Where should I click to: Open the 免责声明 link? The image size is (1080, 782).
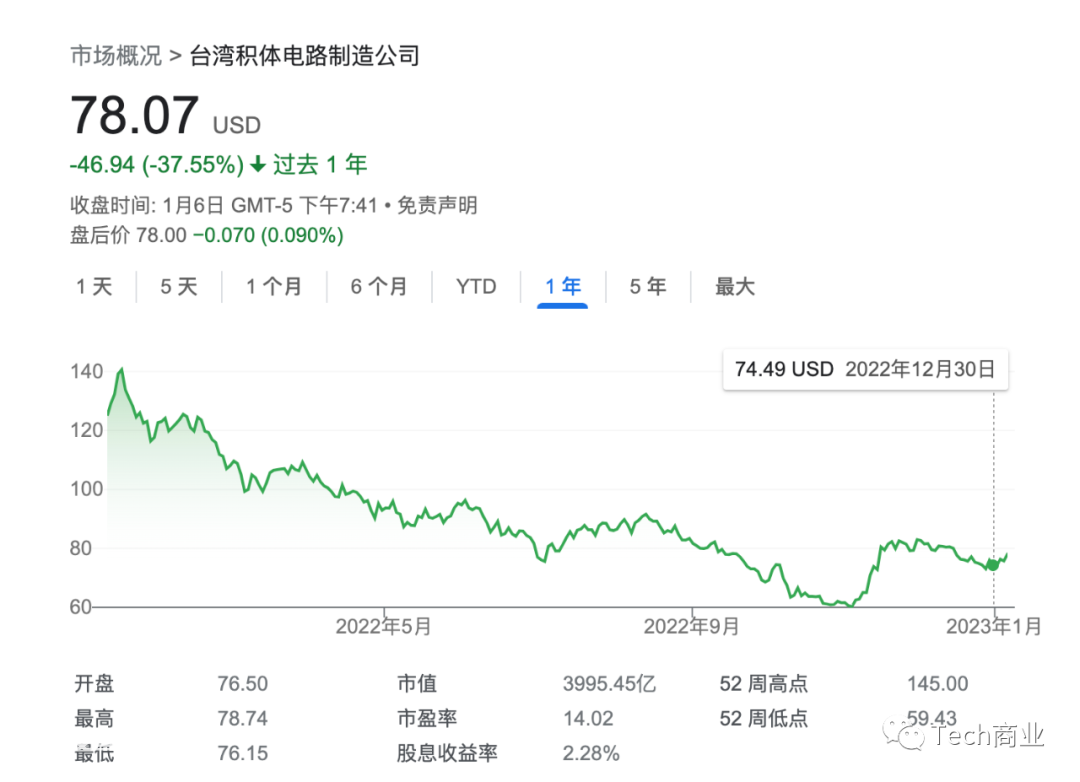pyautogui.click(x=437, y=205)
